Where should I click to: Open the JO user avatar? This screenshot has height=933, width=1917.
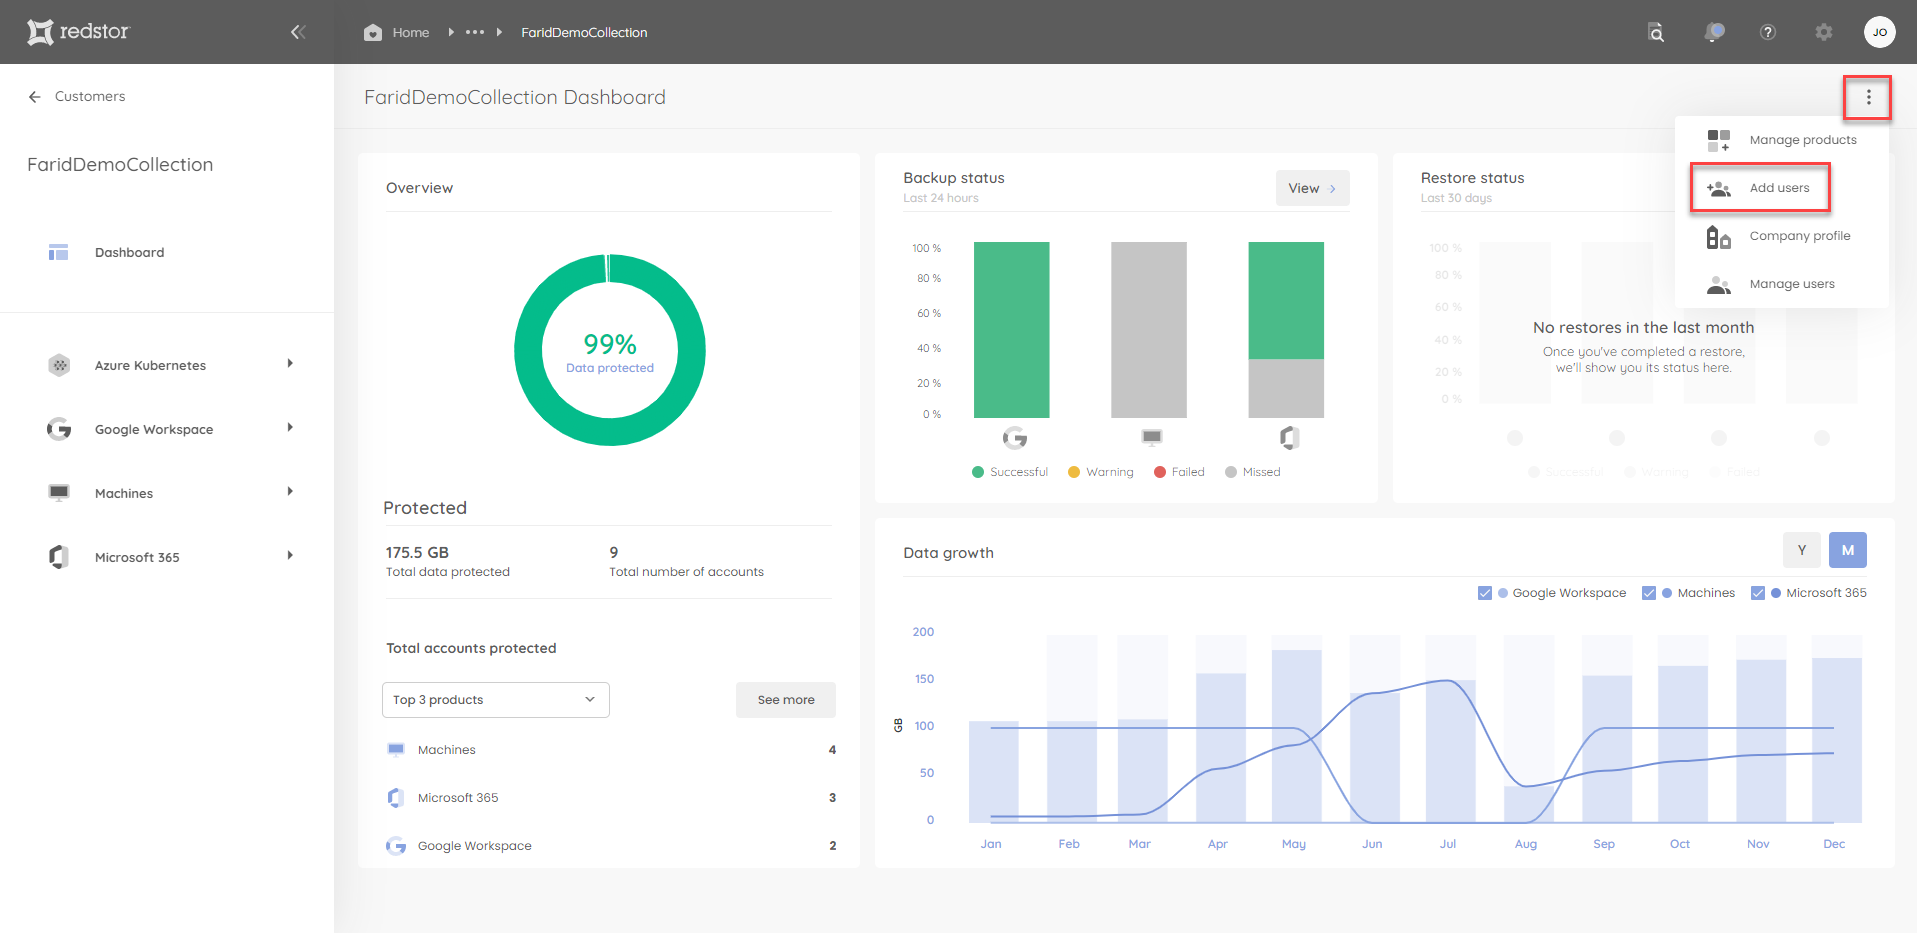click(1880, 32)
